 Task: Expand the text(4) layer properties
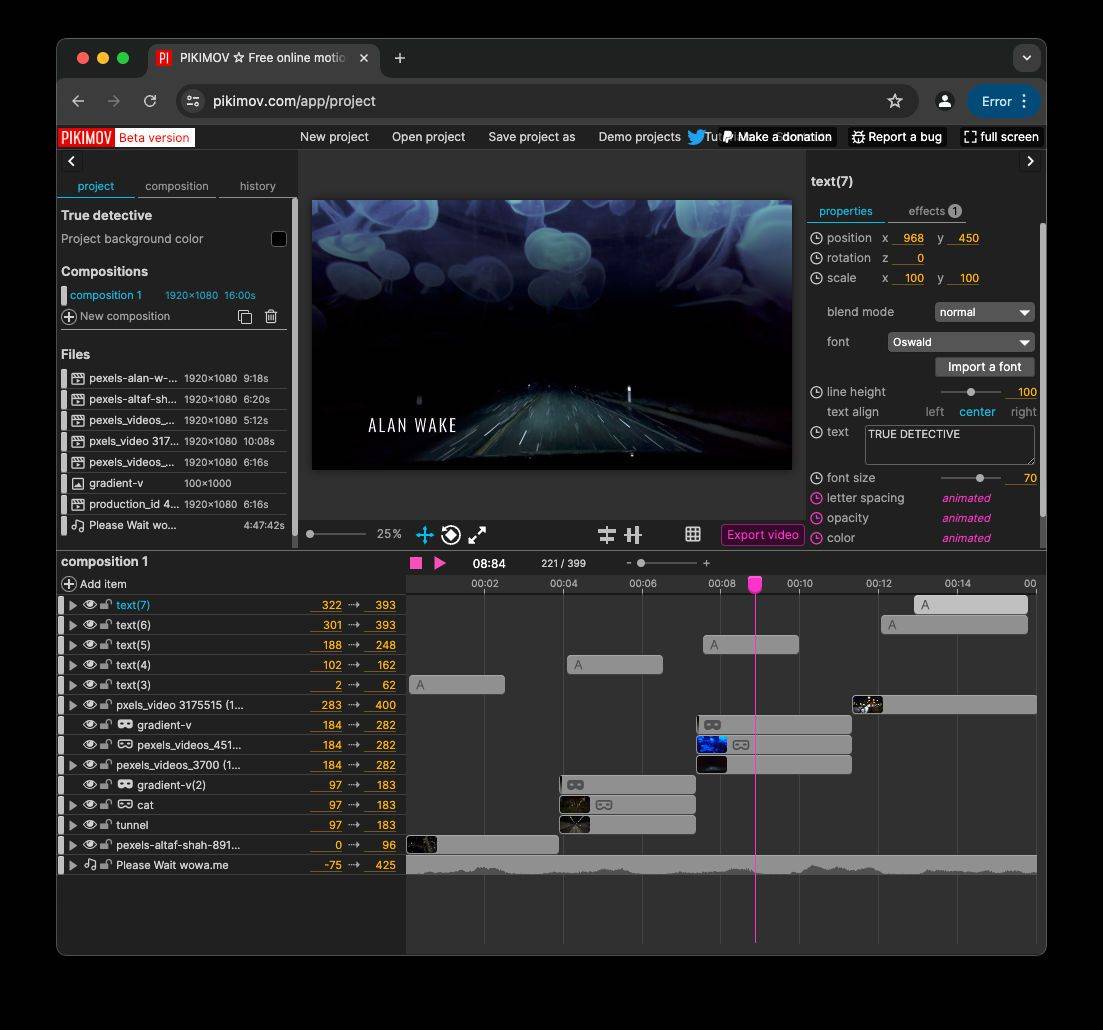[72, 665]
